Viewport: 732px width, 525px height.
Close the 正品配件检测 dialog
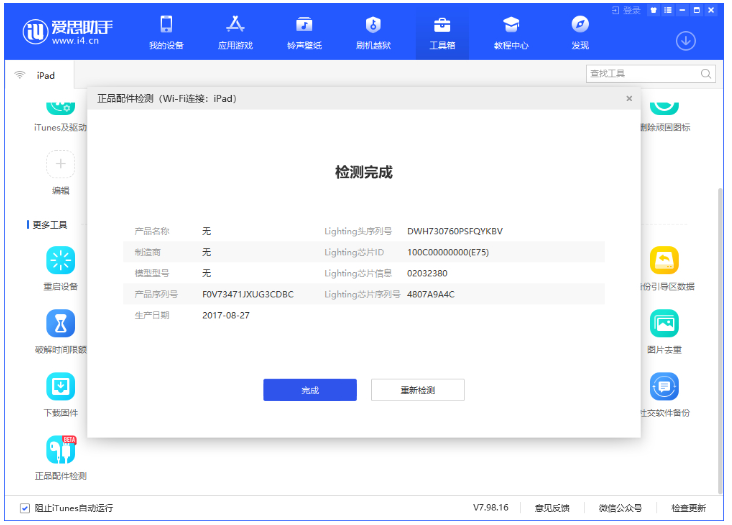629,98
